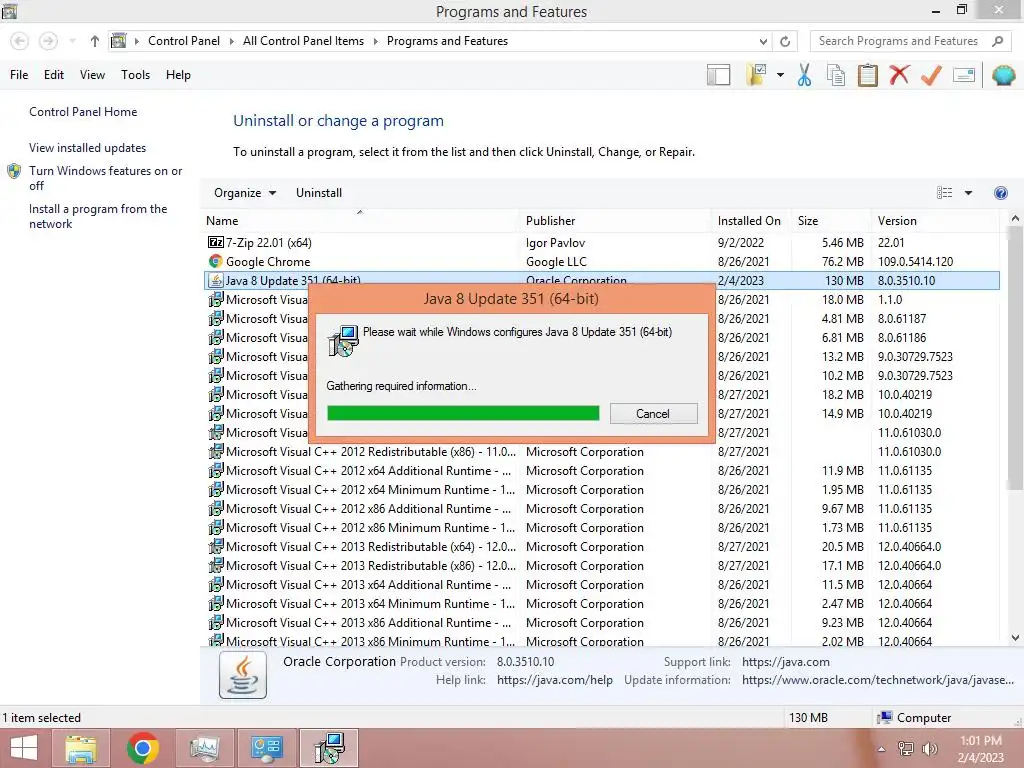This screenshot has width=1024, height=768.
Task: Click the folder options toolbar icon
Action: click(756, 75)
